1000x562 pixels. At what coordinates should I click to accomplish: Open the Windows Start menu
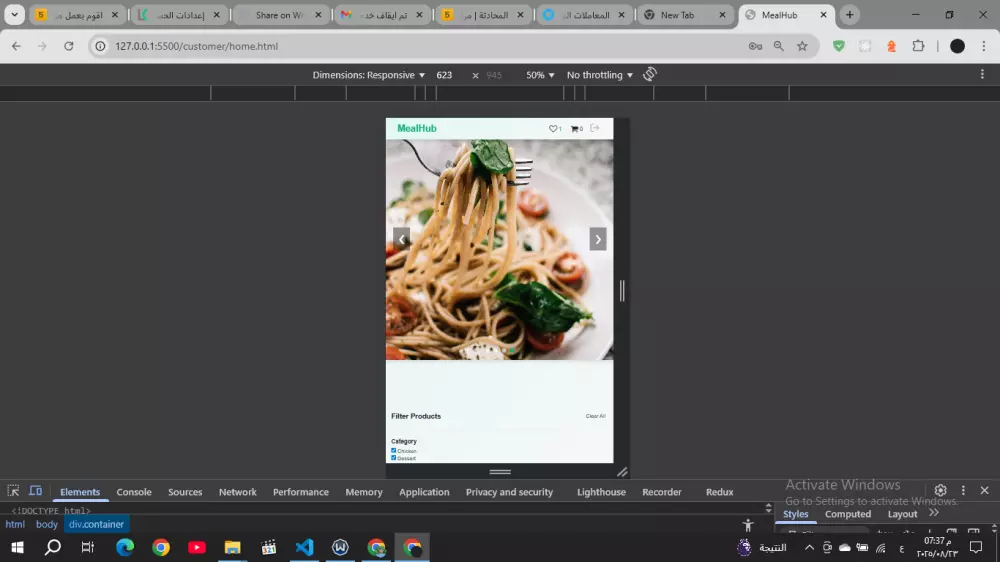pos(17,547)
